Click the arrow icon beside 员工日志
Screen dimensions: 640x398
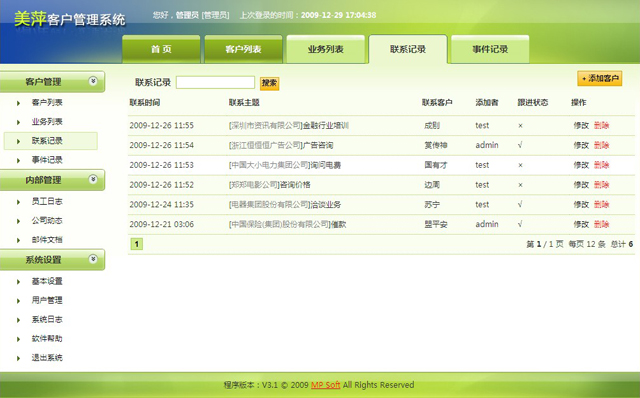18,202
